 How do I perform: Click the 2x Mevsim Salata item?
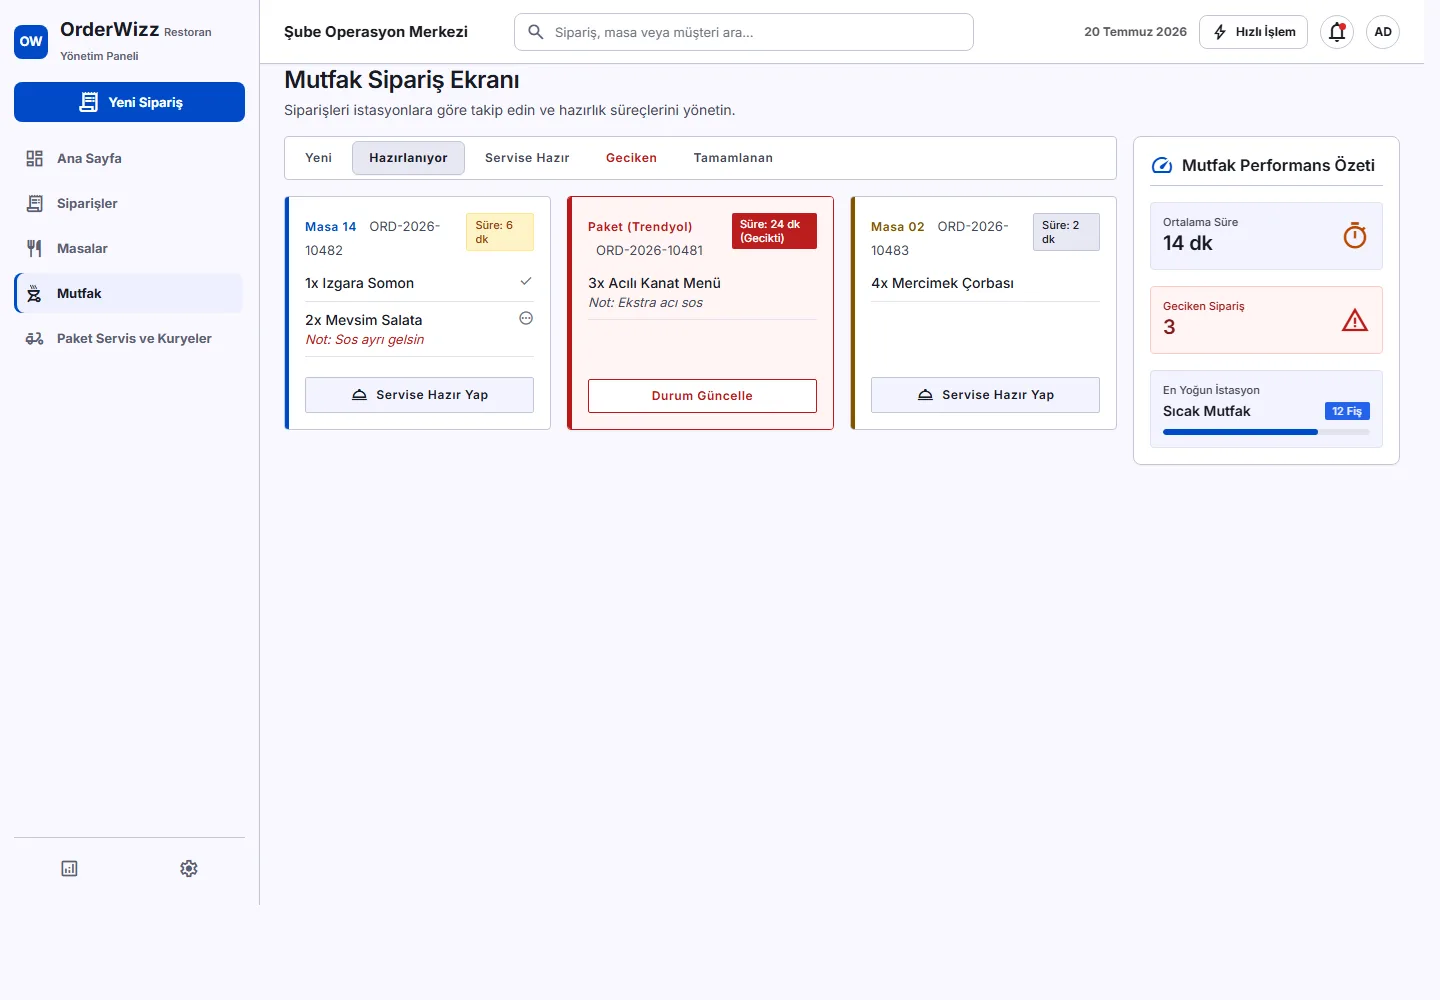click(x=363, y=320)
